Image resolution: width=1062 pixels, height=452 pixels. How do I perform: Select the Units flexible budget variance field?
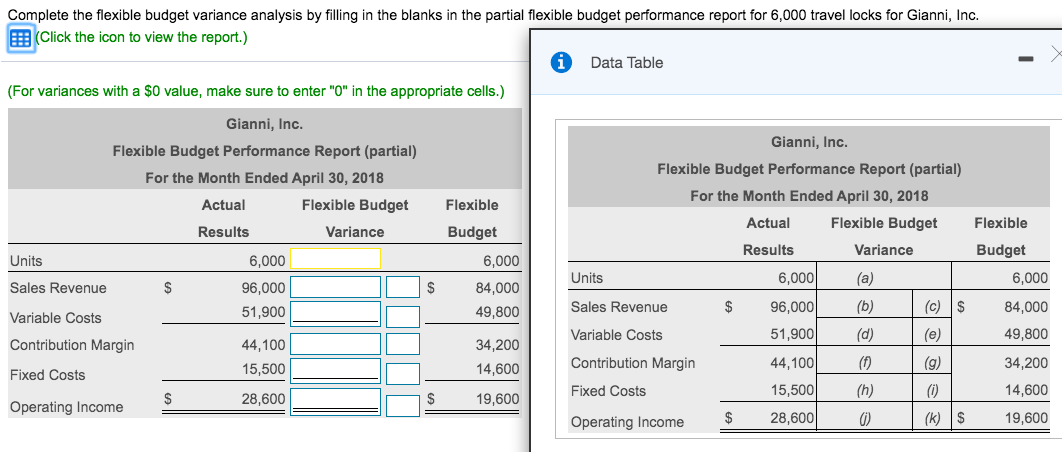335,258
